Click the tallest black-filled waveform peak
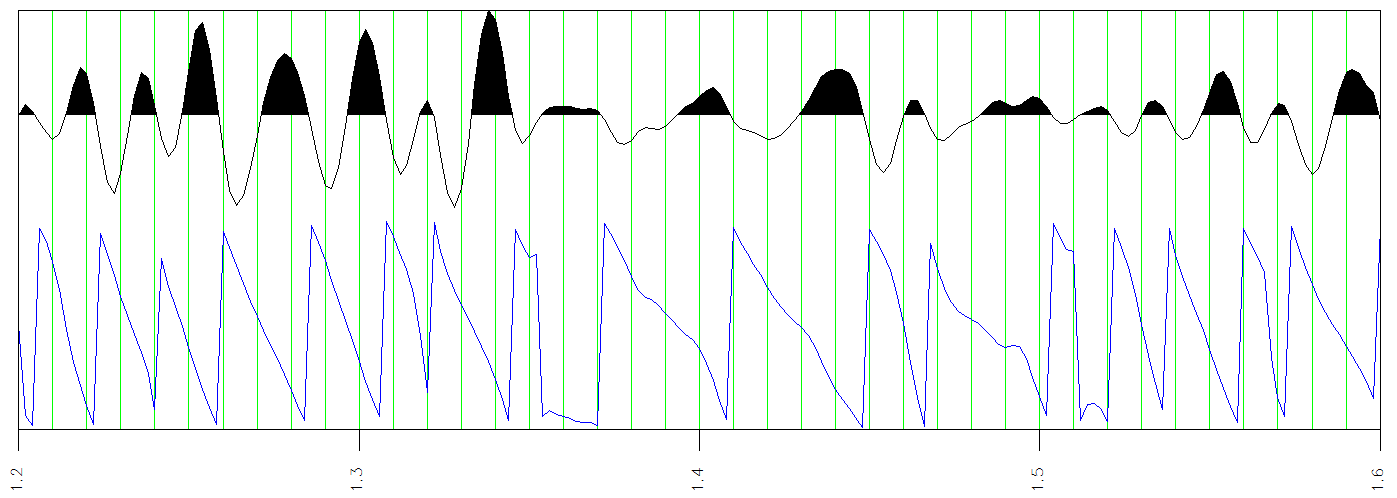The height and width of the screenshot is (498, 1397). (491, 65)
